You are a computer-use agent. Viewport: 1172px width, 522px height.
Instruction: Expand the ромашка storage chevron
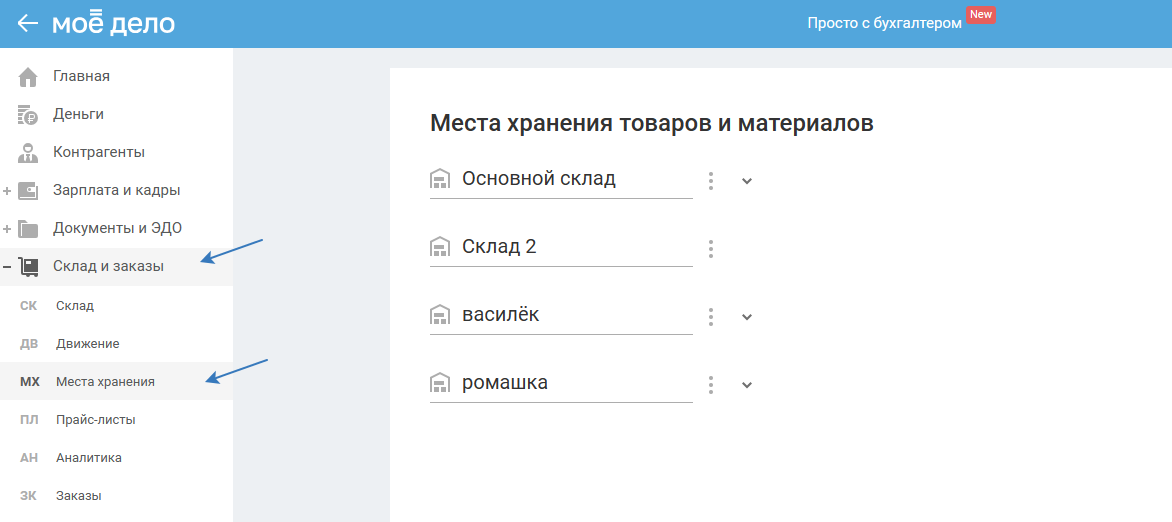746,385
